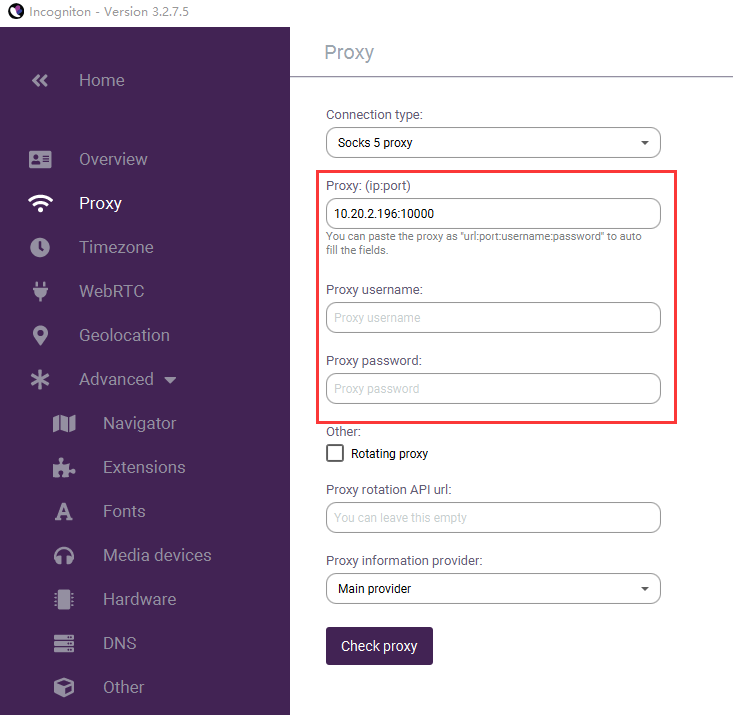The height and width of the screenshot is (715, 733).
Task: Click the Extensions puzzle piece icon
Action: [64, 467]
